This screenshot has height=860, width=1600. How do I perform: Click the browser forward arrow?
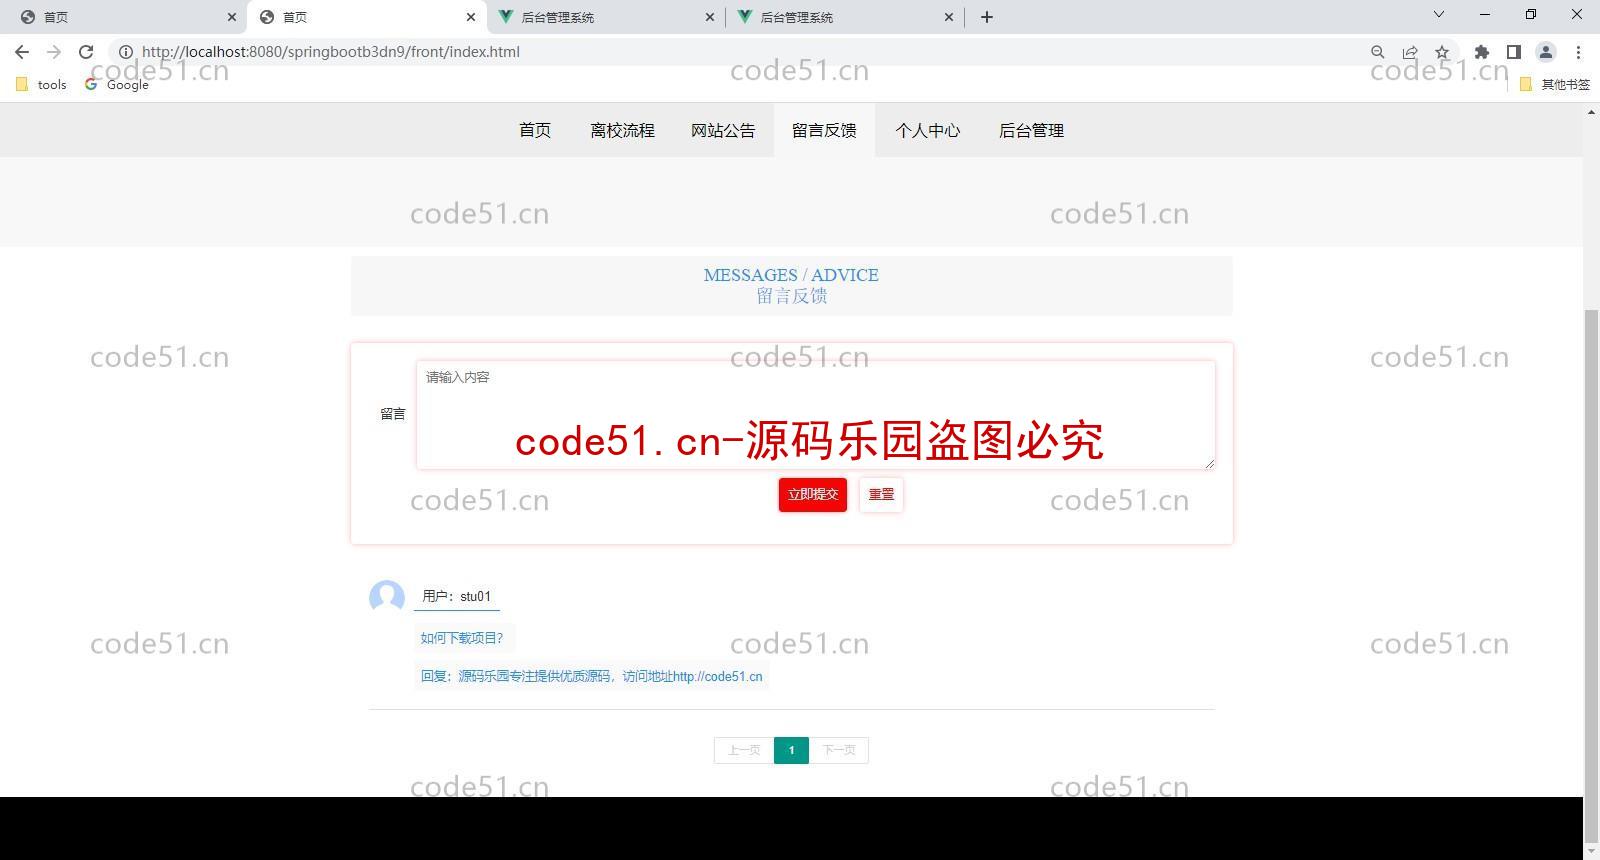coord(54,52)
